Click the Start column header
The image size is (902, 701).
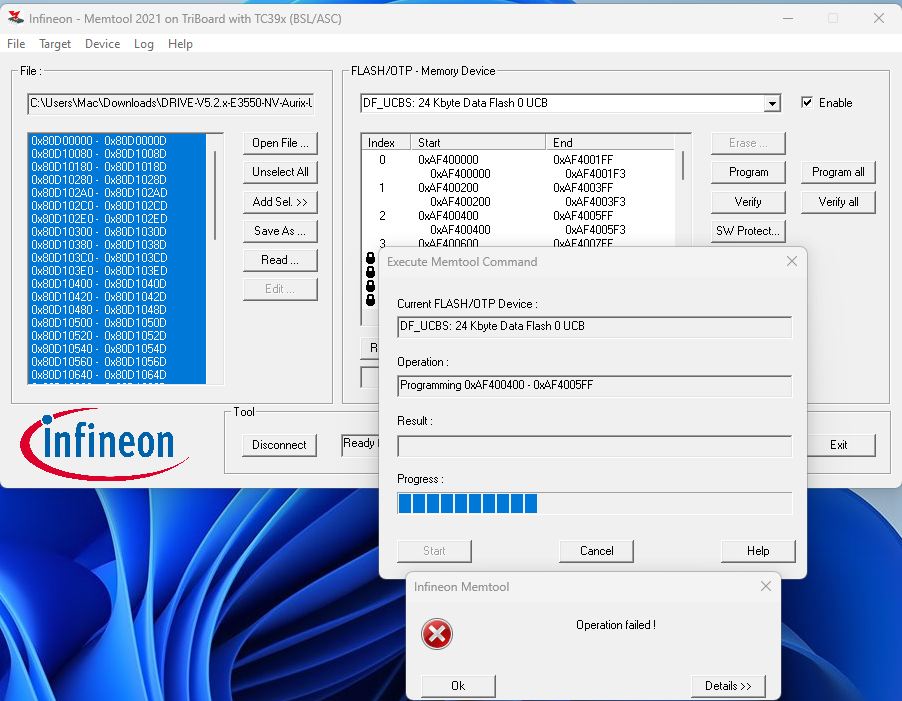coord(477,142)
